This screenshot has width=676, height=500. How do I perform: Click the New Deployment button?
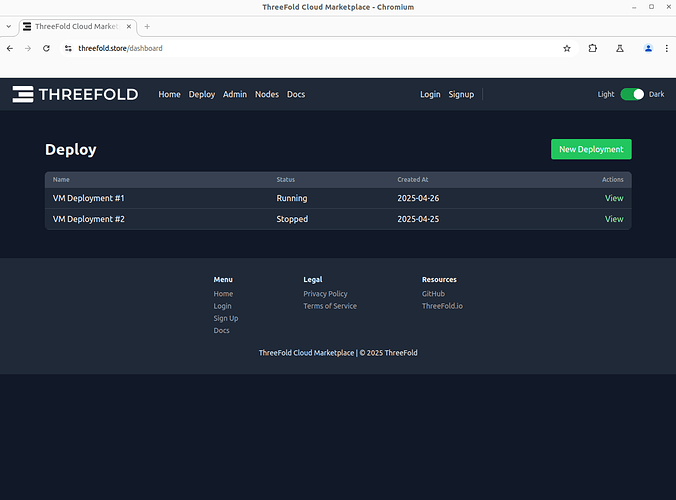(591, 149)
